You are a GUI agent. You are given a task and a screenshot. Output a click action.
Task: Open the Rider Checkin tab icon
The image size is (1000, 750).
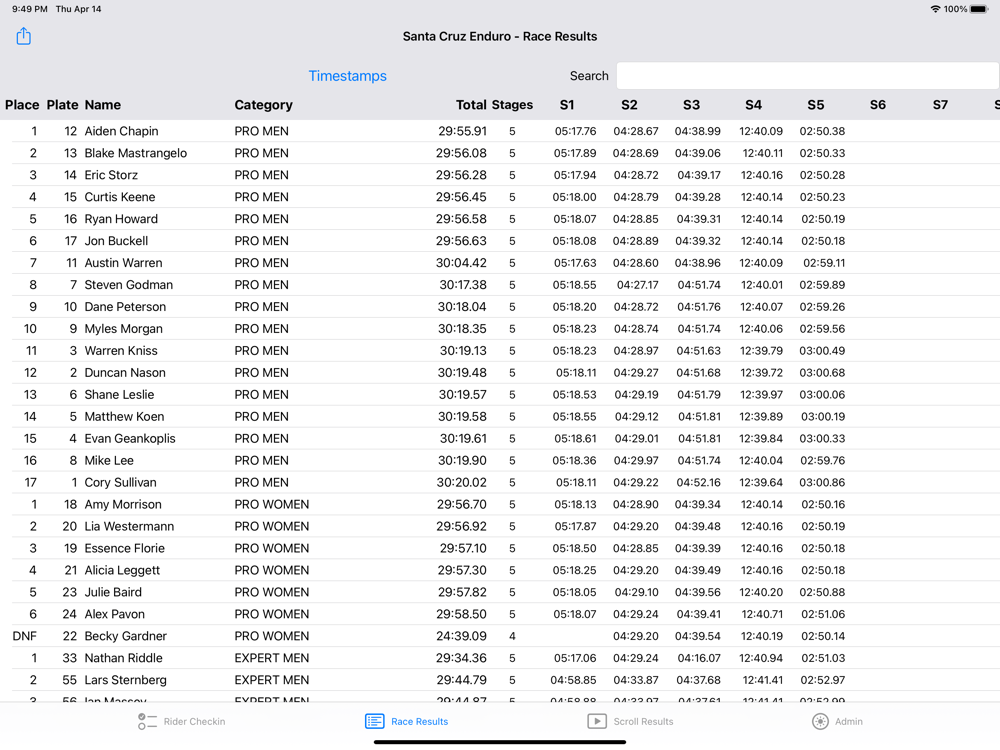click(x=147, y=721)
